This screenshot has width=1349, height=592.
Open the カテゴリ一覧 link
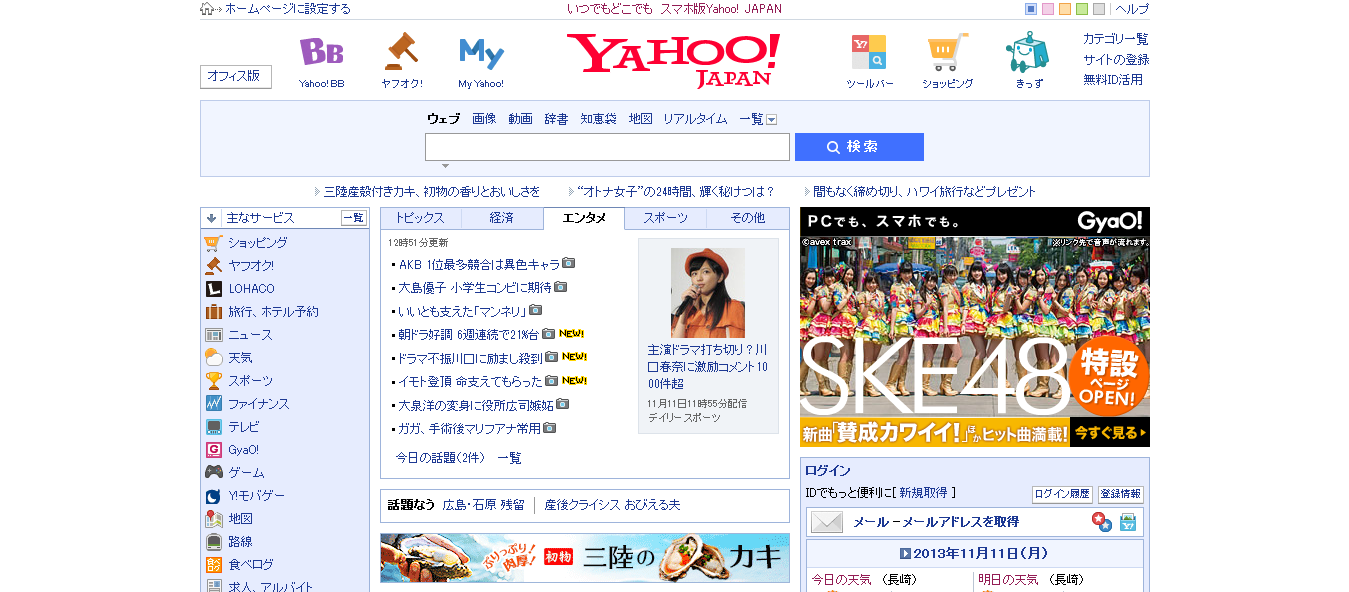coord(1116,39)
